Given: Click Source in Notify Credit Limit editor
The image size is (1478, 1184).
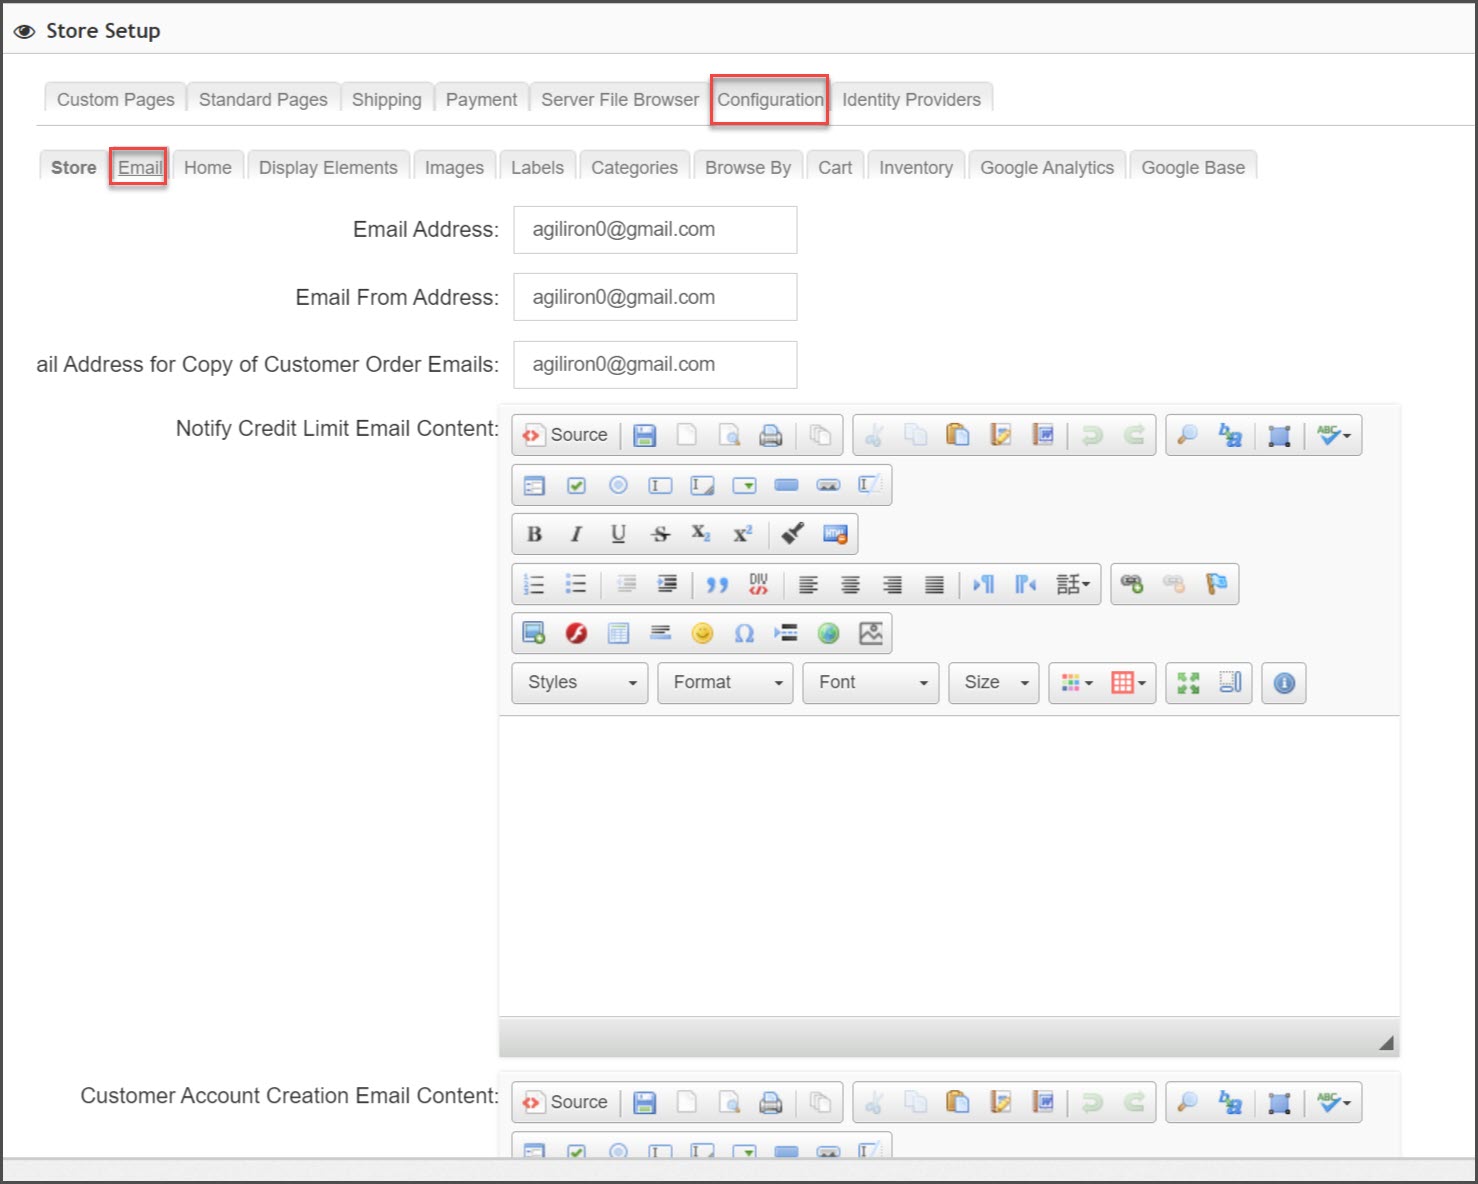Looking at the screenshot, I should [565, 435].
